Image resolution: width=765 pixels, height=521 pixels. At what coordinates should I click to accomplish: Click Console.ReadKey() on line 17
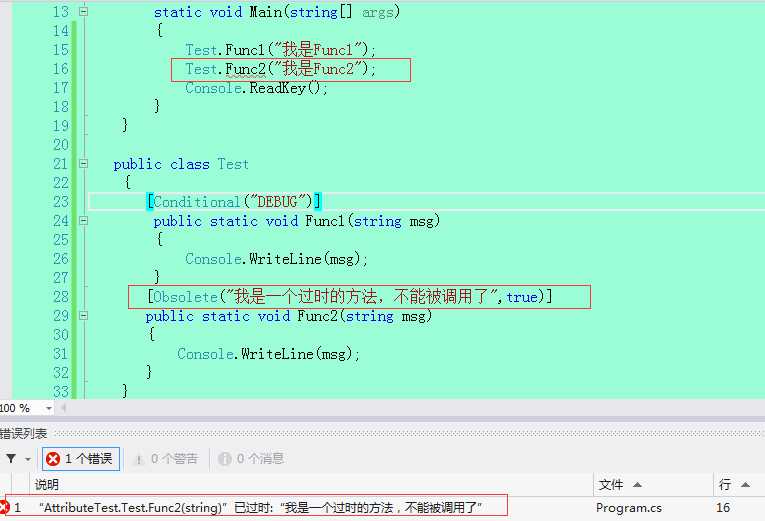click(256, 88)
